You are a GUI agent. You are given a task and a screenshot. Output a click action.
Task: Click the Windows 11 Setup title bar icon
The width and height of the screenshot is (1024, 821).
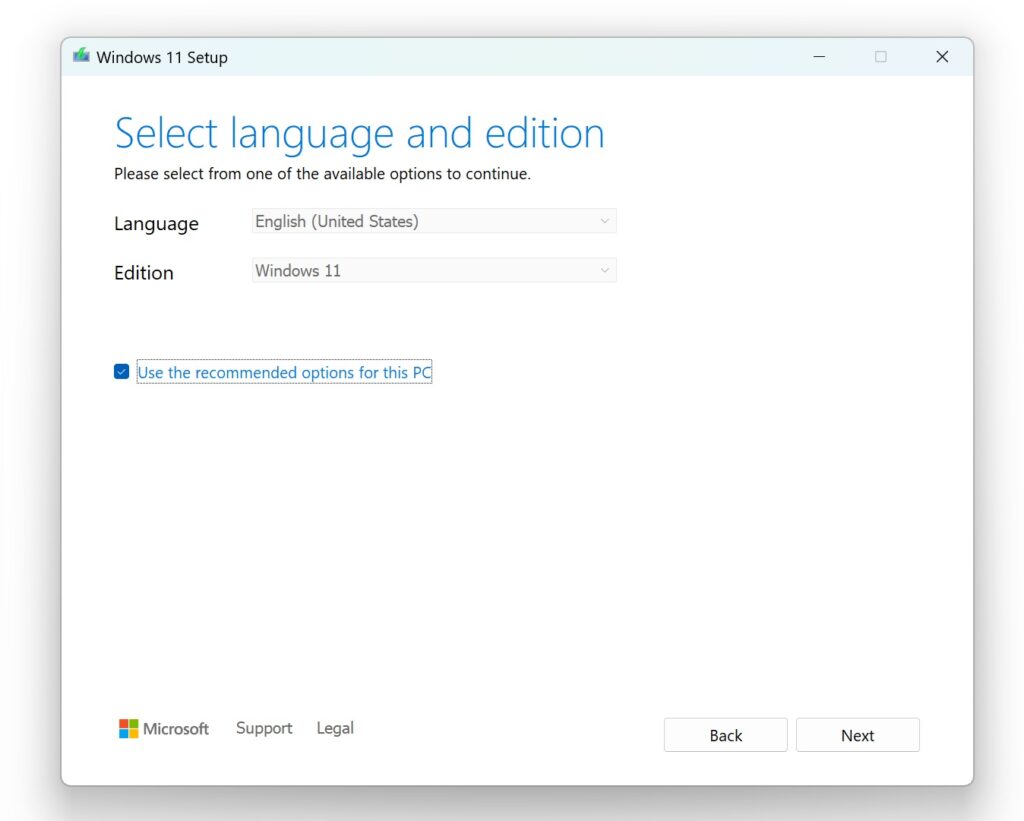tap(81, 56)
